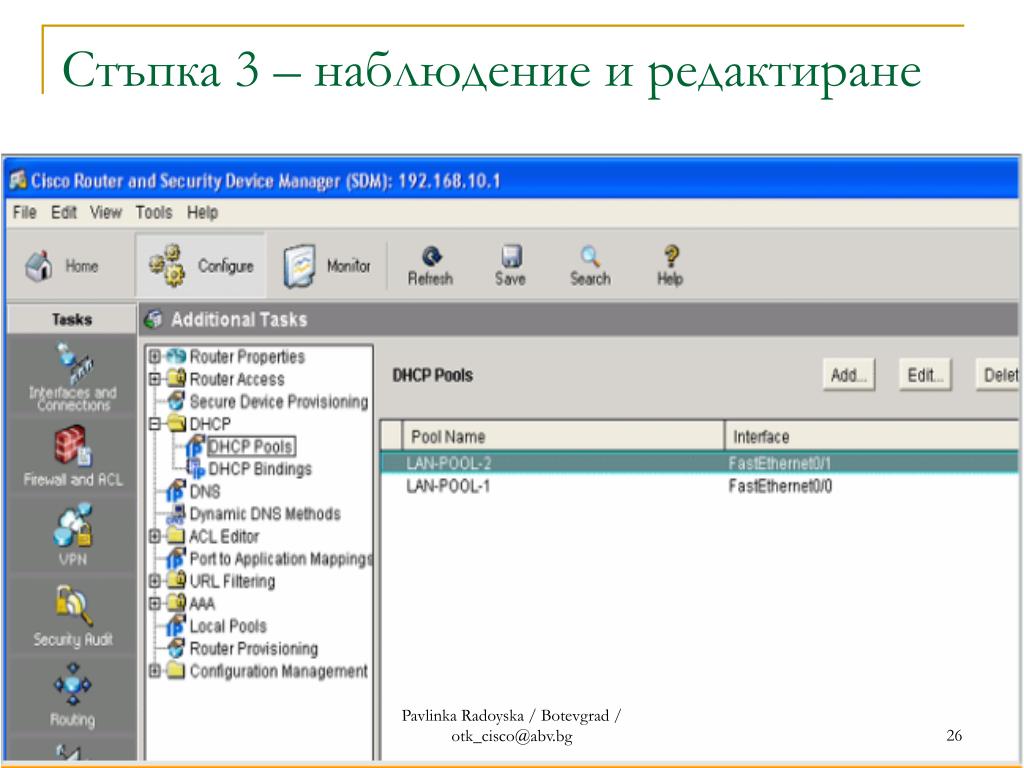Collapse the DHCP tree node
Viewport: 1024px width, 768px height.
[155, 424]
